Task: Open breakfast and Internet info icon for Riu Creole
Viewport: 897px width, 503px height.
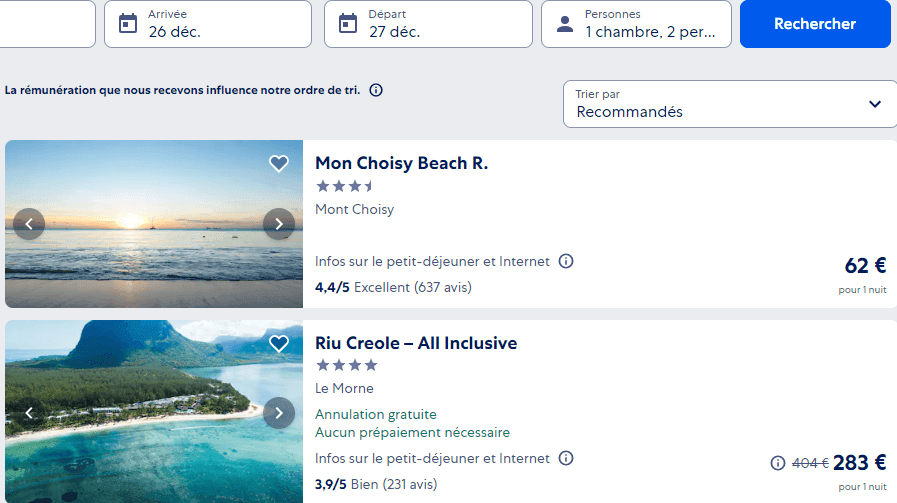Action: tap(566, 458)
